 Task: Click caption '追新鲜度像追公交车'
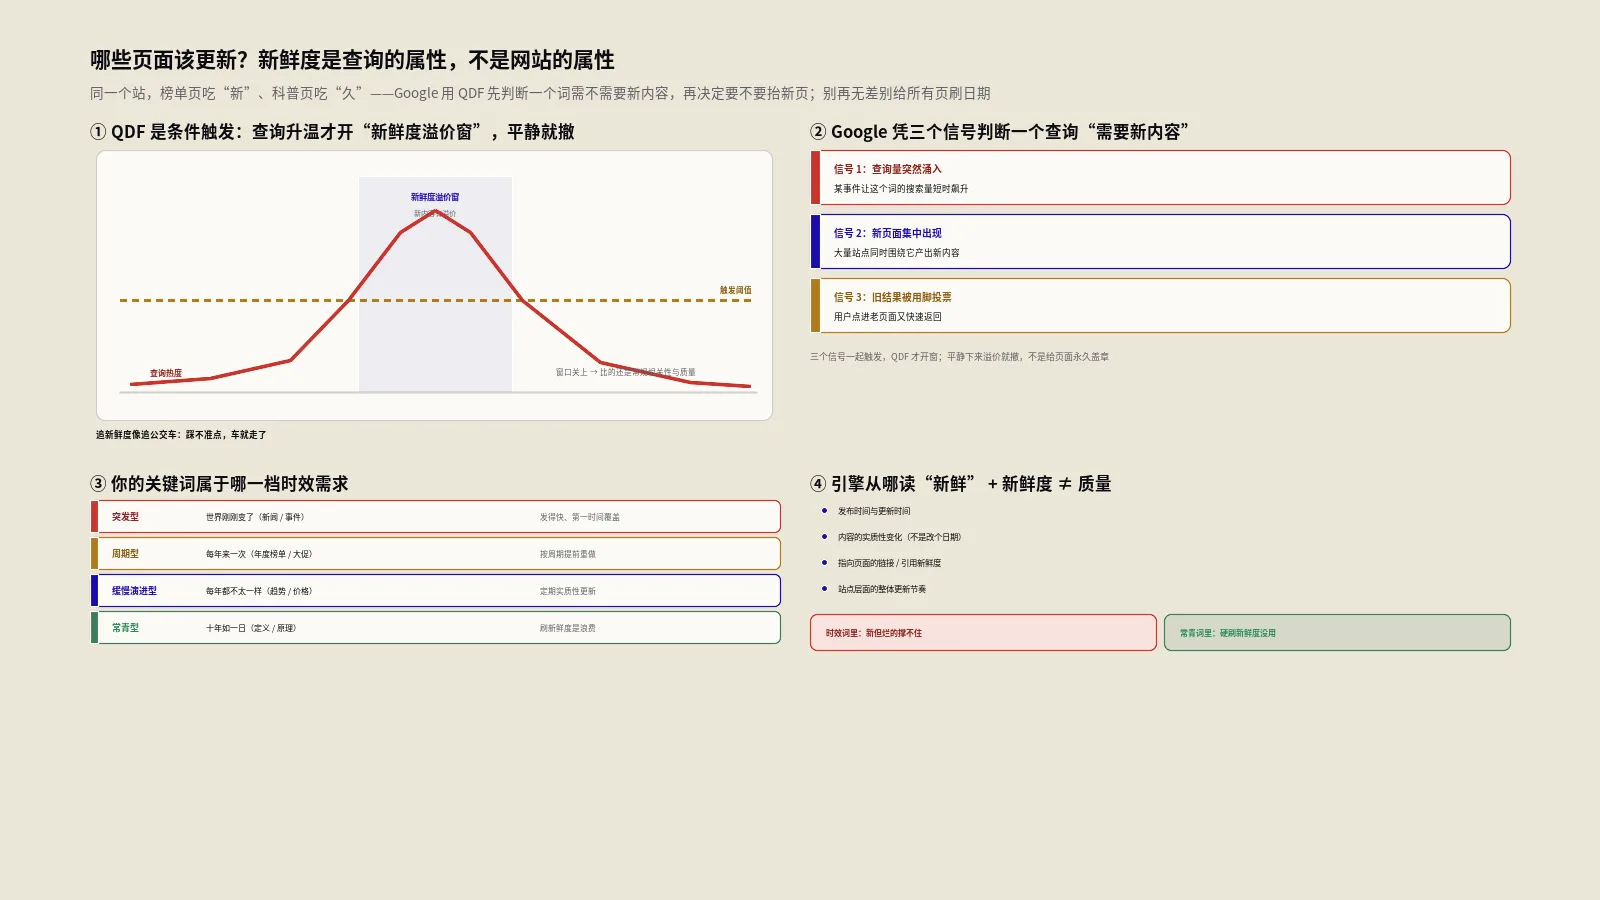pyautogui.click(x=181, y=435)
